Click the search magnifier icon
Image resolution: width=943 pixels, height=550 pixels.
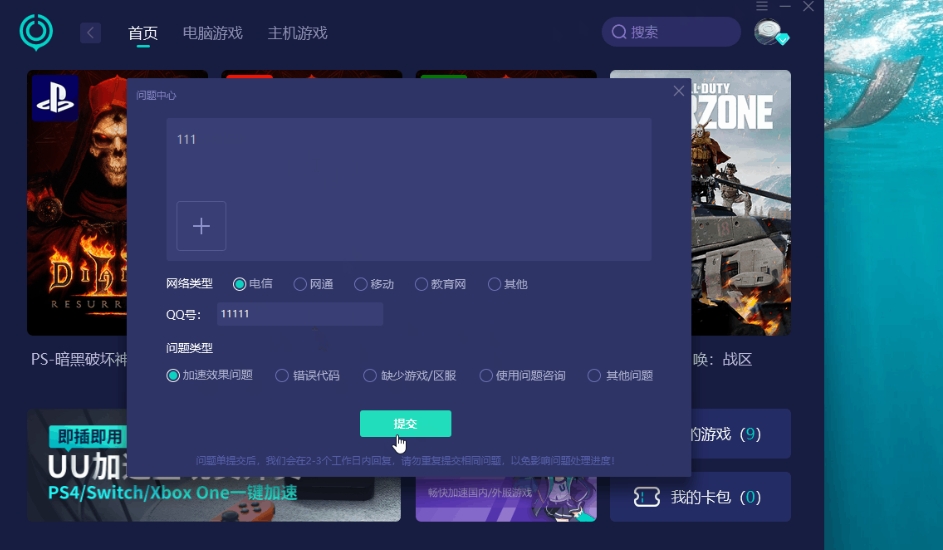pyautogui.click(x=619, y=32)
